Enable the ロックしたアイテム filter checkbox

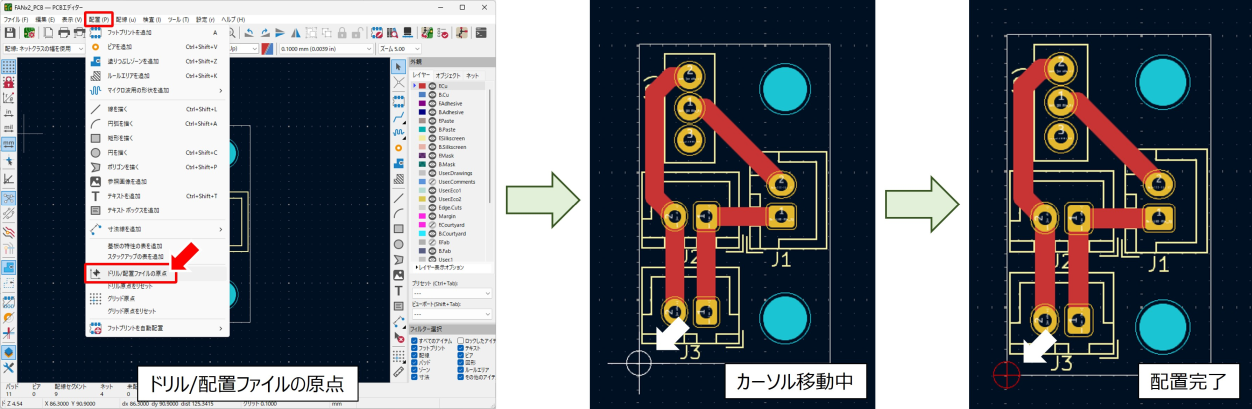[x=461, y=341]
